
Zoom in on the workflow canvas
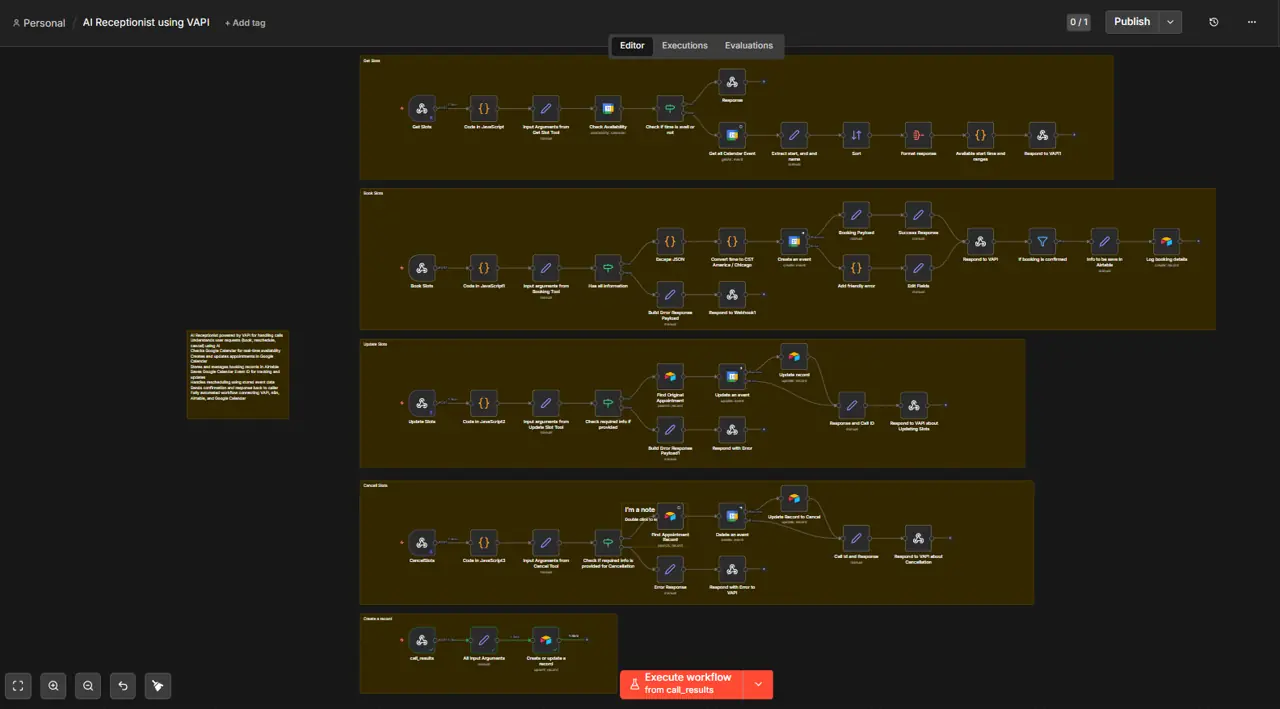pos(53,685)
